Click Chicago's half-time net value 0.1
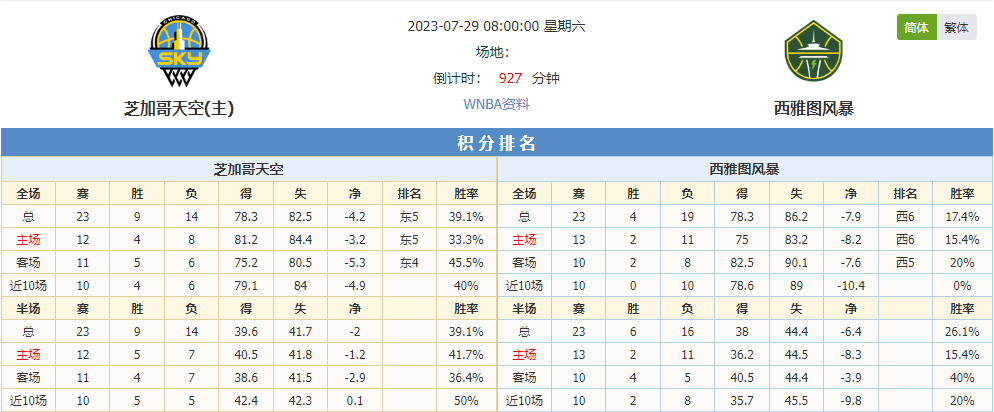Screen dimensions: 994x412 (355, 400)
